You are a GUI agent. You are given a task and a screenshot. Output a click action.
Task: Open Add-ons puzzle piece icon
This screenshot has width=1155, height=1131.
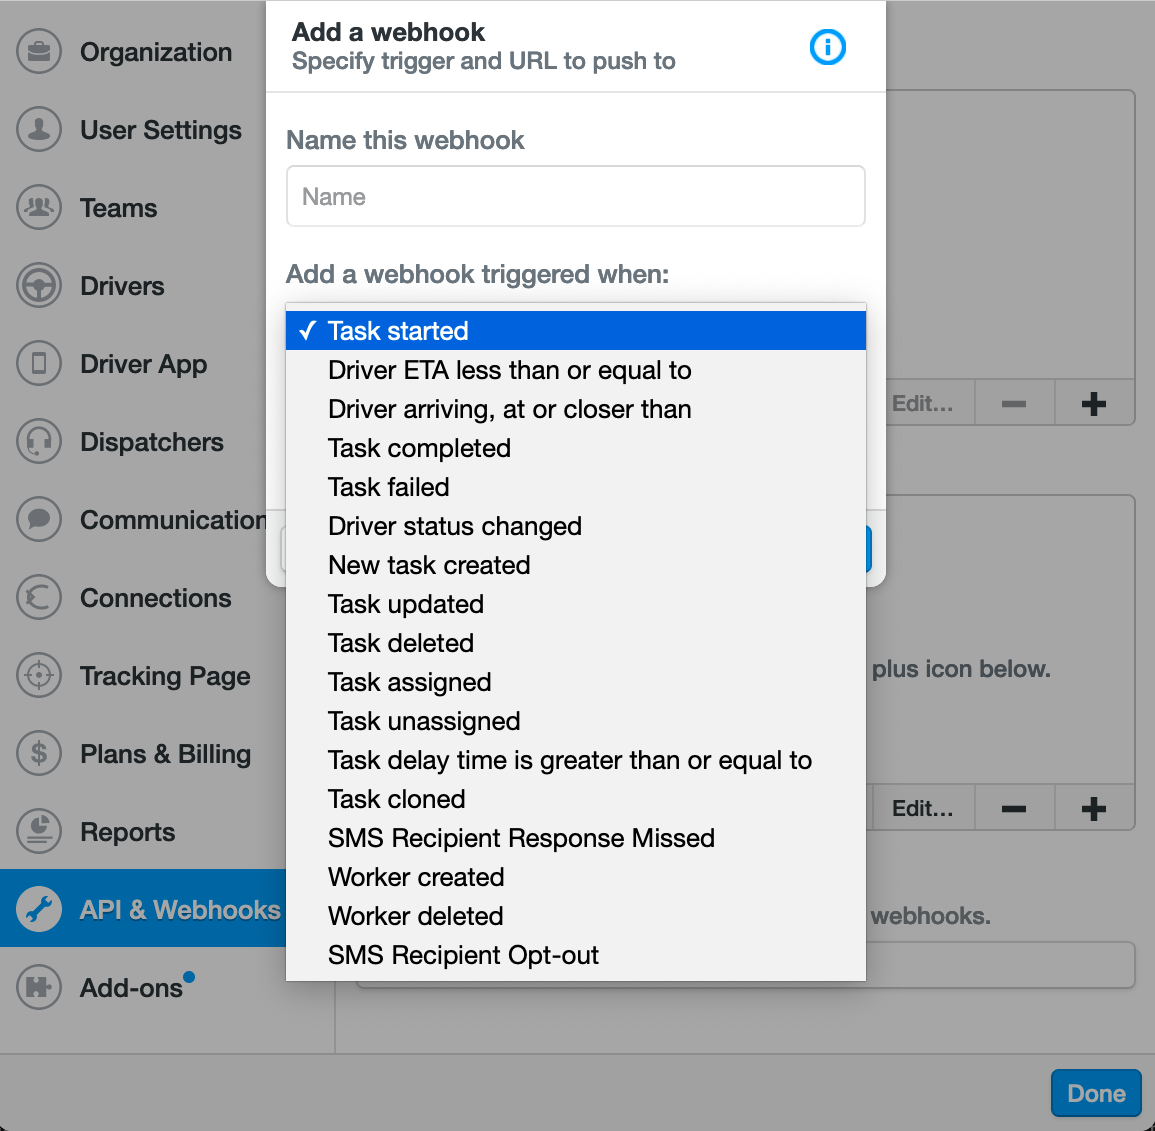(x=39, y=987)
